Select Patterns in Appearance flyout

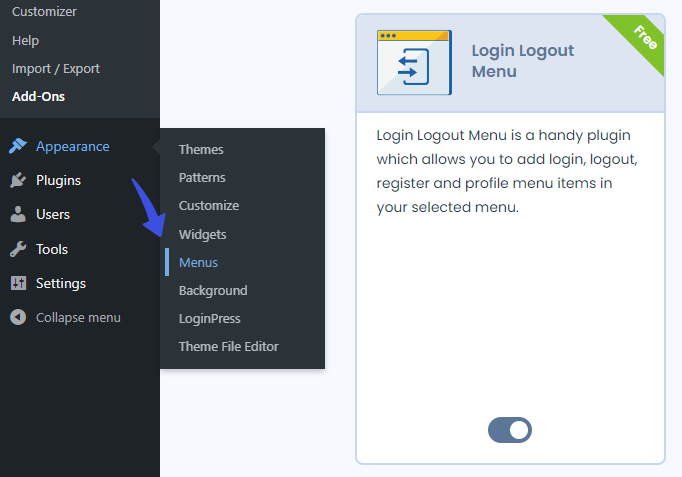click(x=202, y=177)
